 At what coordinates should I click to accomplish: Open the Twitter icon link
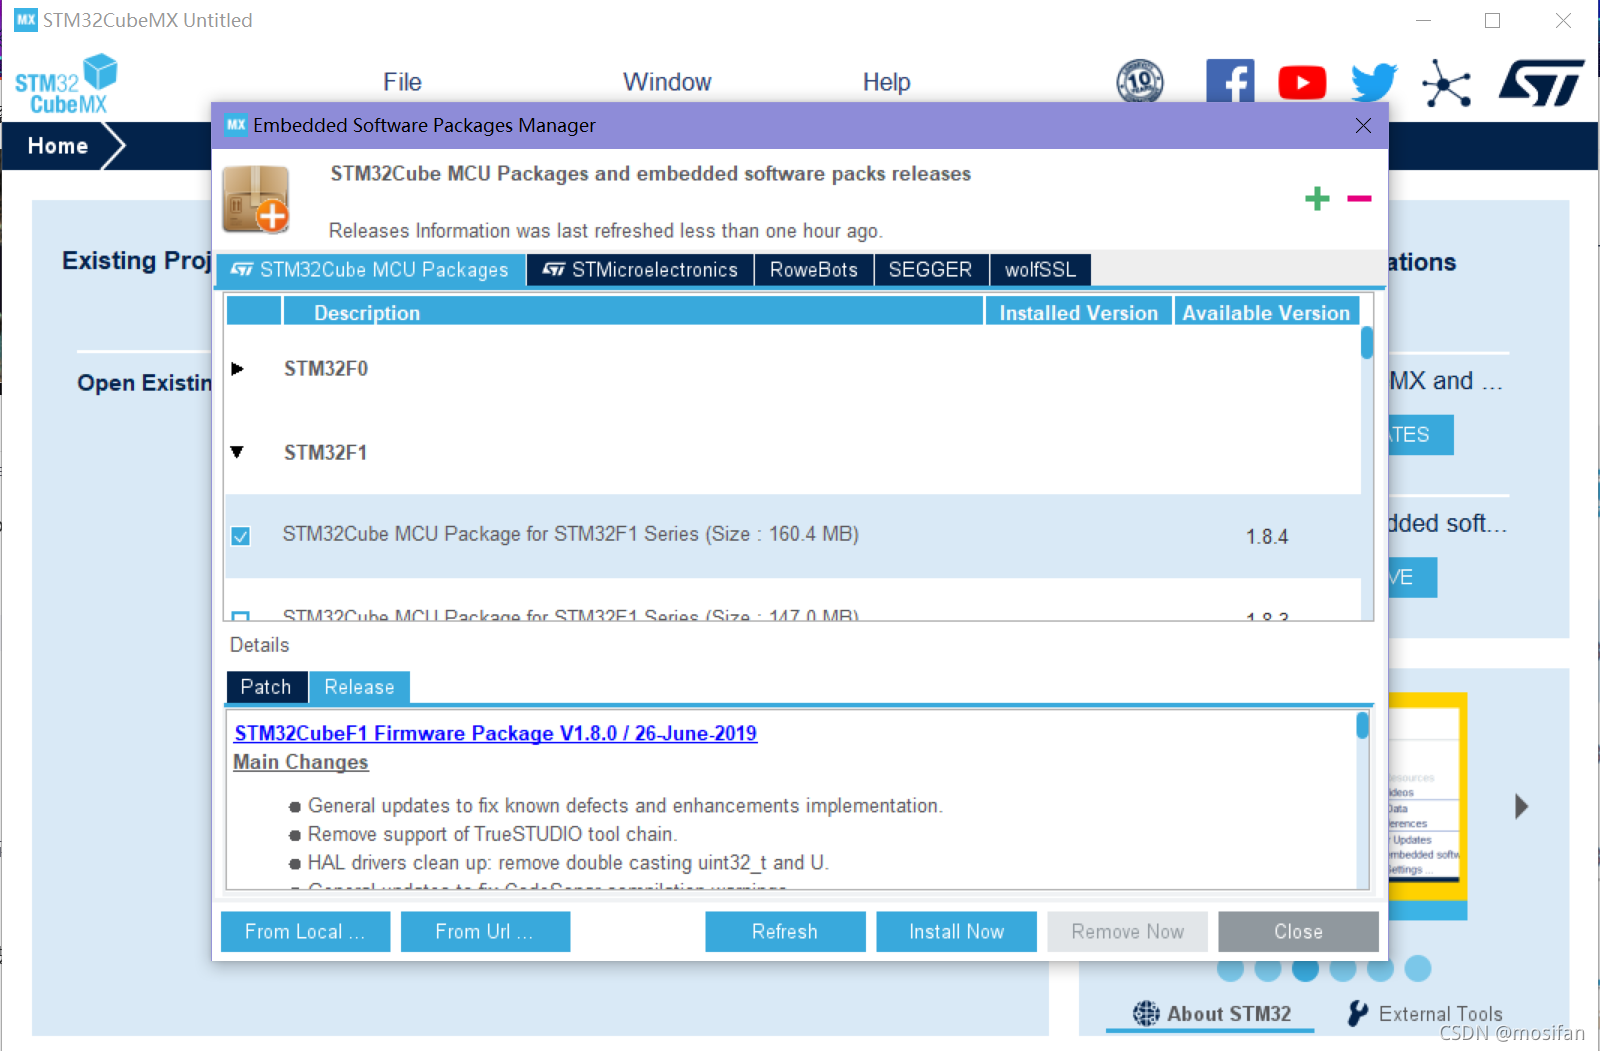pyautogui.click(x=1374, y=82)
